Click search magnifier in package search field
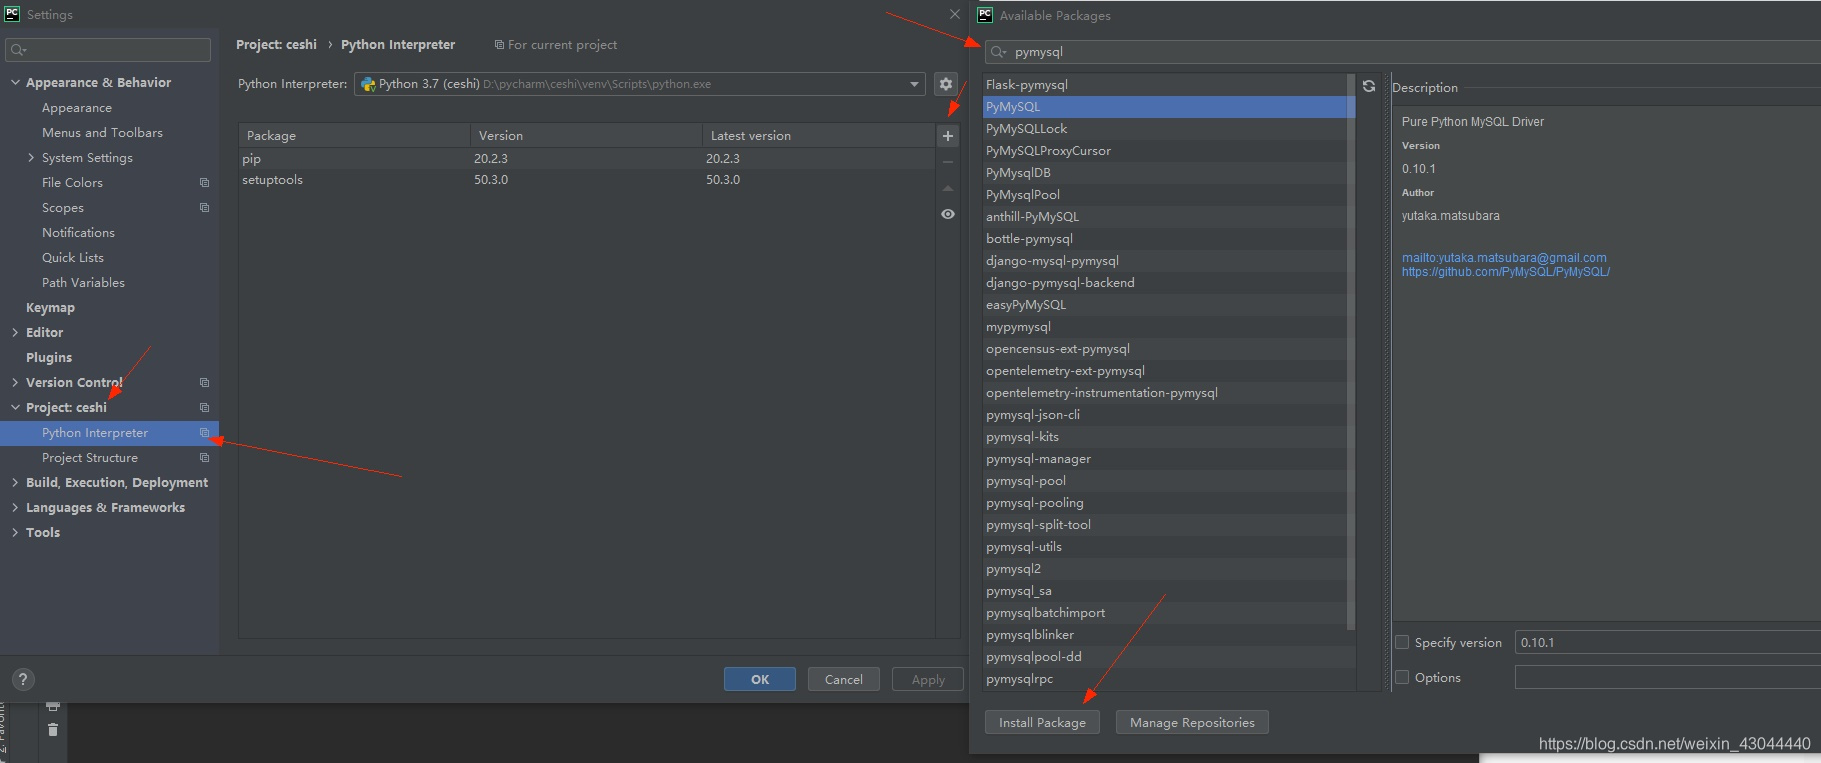The image size is (1821, 763). coord(998,52)
